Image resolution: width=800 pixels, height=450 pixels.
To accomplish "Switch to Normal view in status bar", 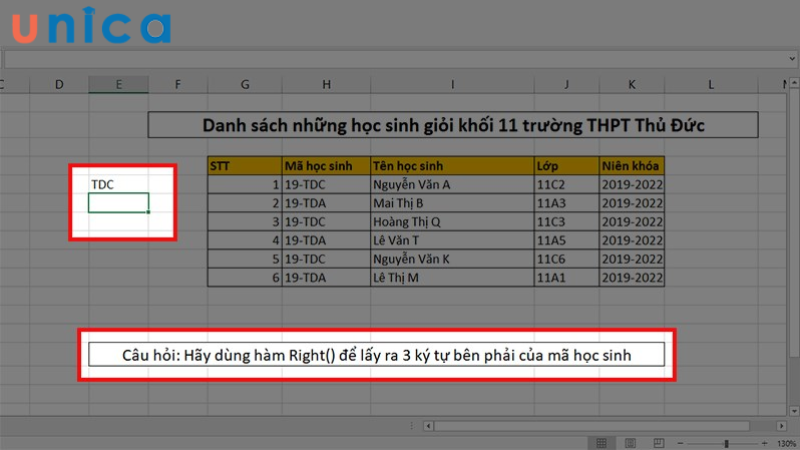I will coord(602,443).
